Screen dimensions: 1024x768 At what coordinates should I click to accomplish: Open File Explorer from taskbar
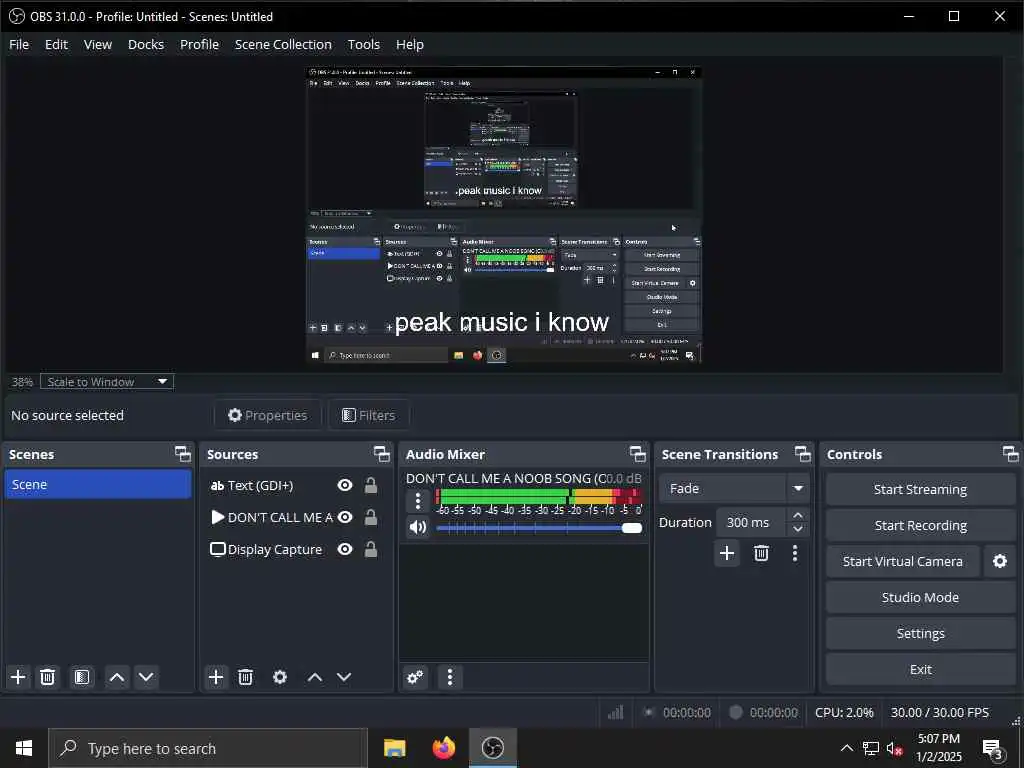click(x=394, y=748)
